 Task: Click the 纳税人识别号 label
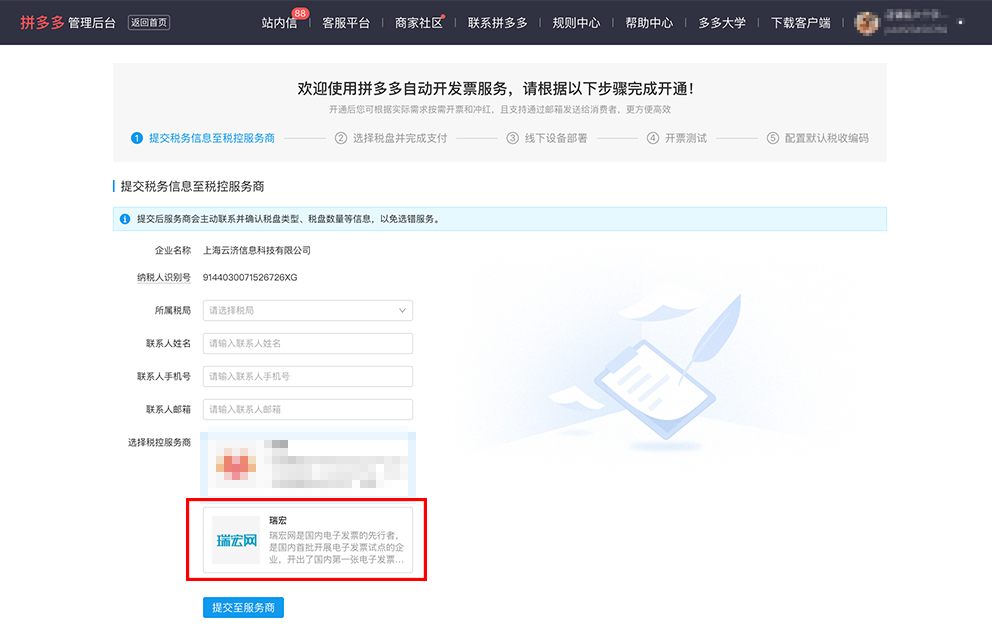[x=164, y=277]
